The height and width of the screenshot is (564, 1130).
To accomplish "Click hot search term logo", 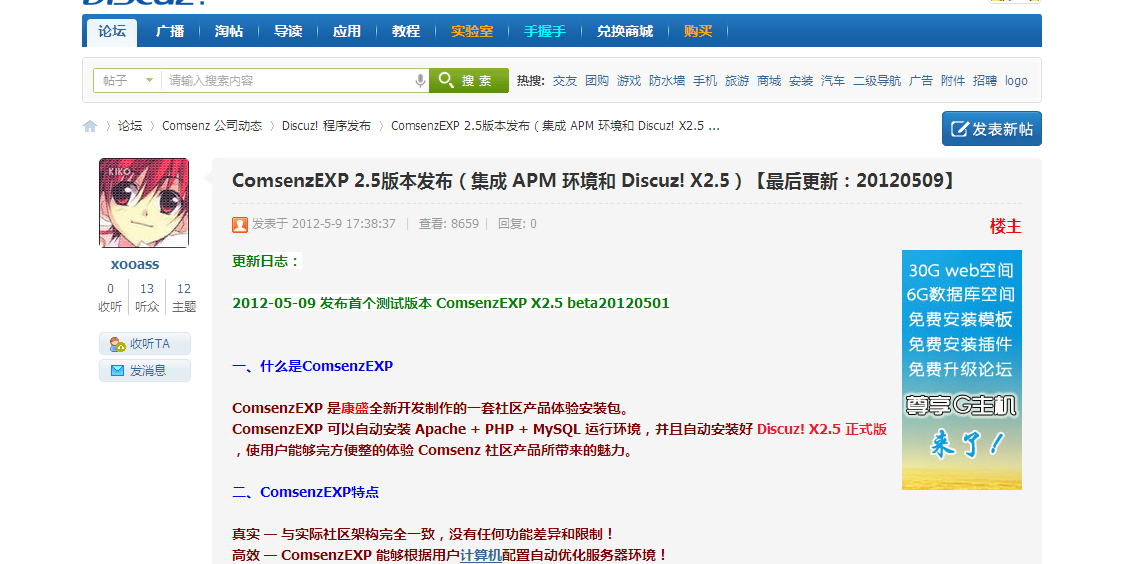I will [1016, 81].
